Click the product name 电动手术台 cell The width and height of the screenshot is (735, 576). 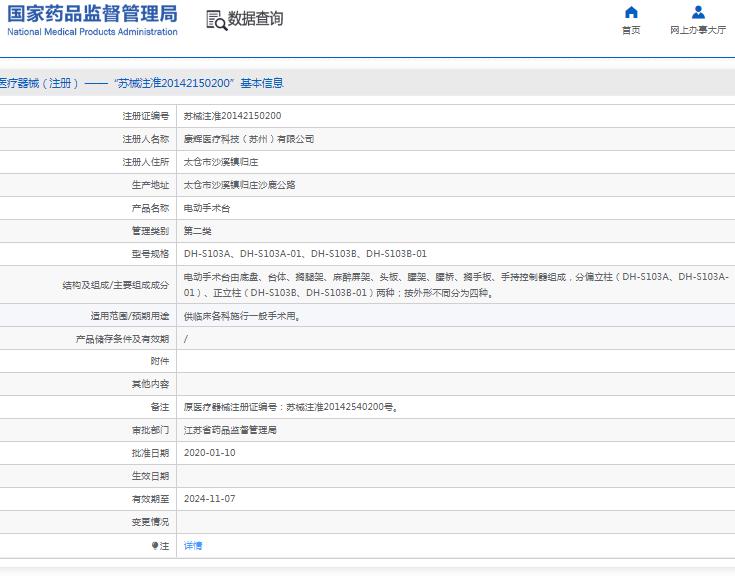click(207, 208)
